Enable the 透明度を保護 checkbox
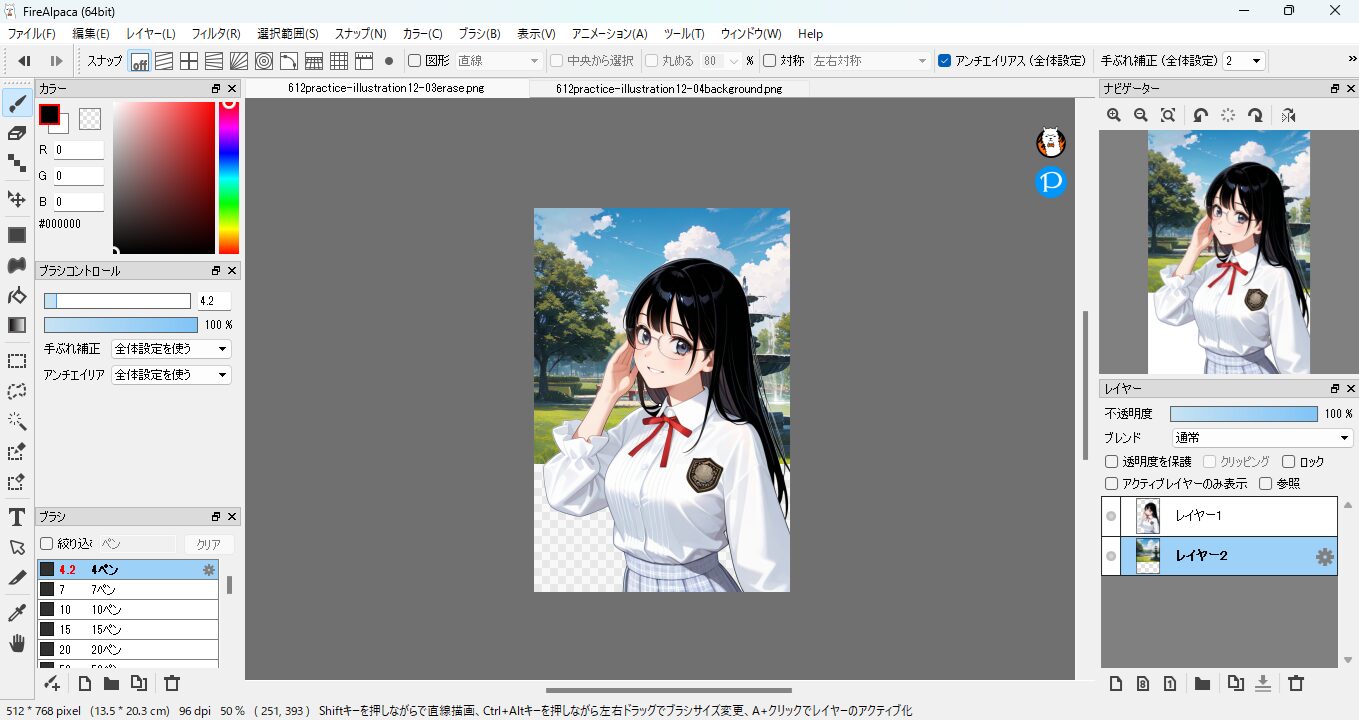 (x=1111, y=462)
